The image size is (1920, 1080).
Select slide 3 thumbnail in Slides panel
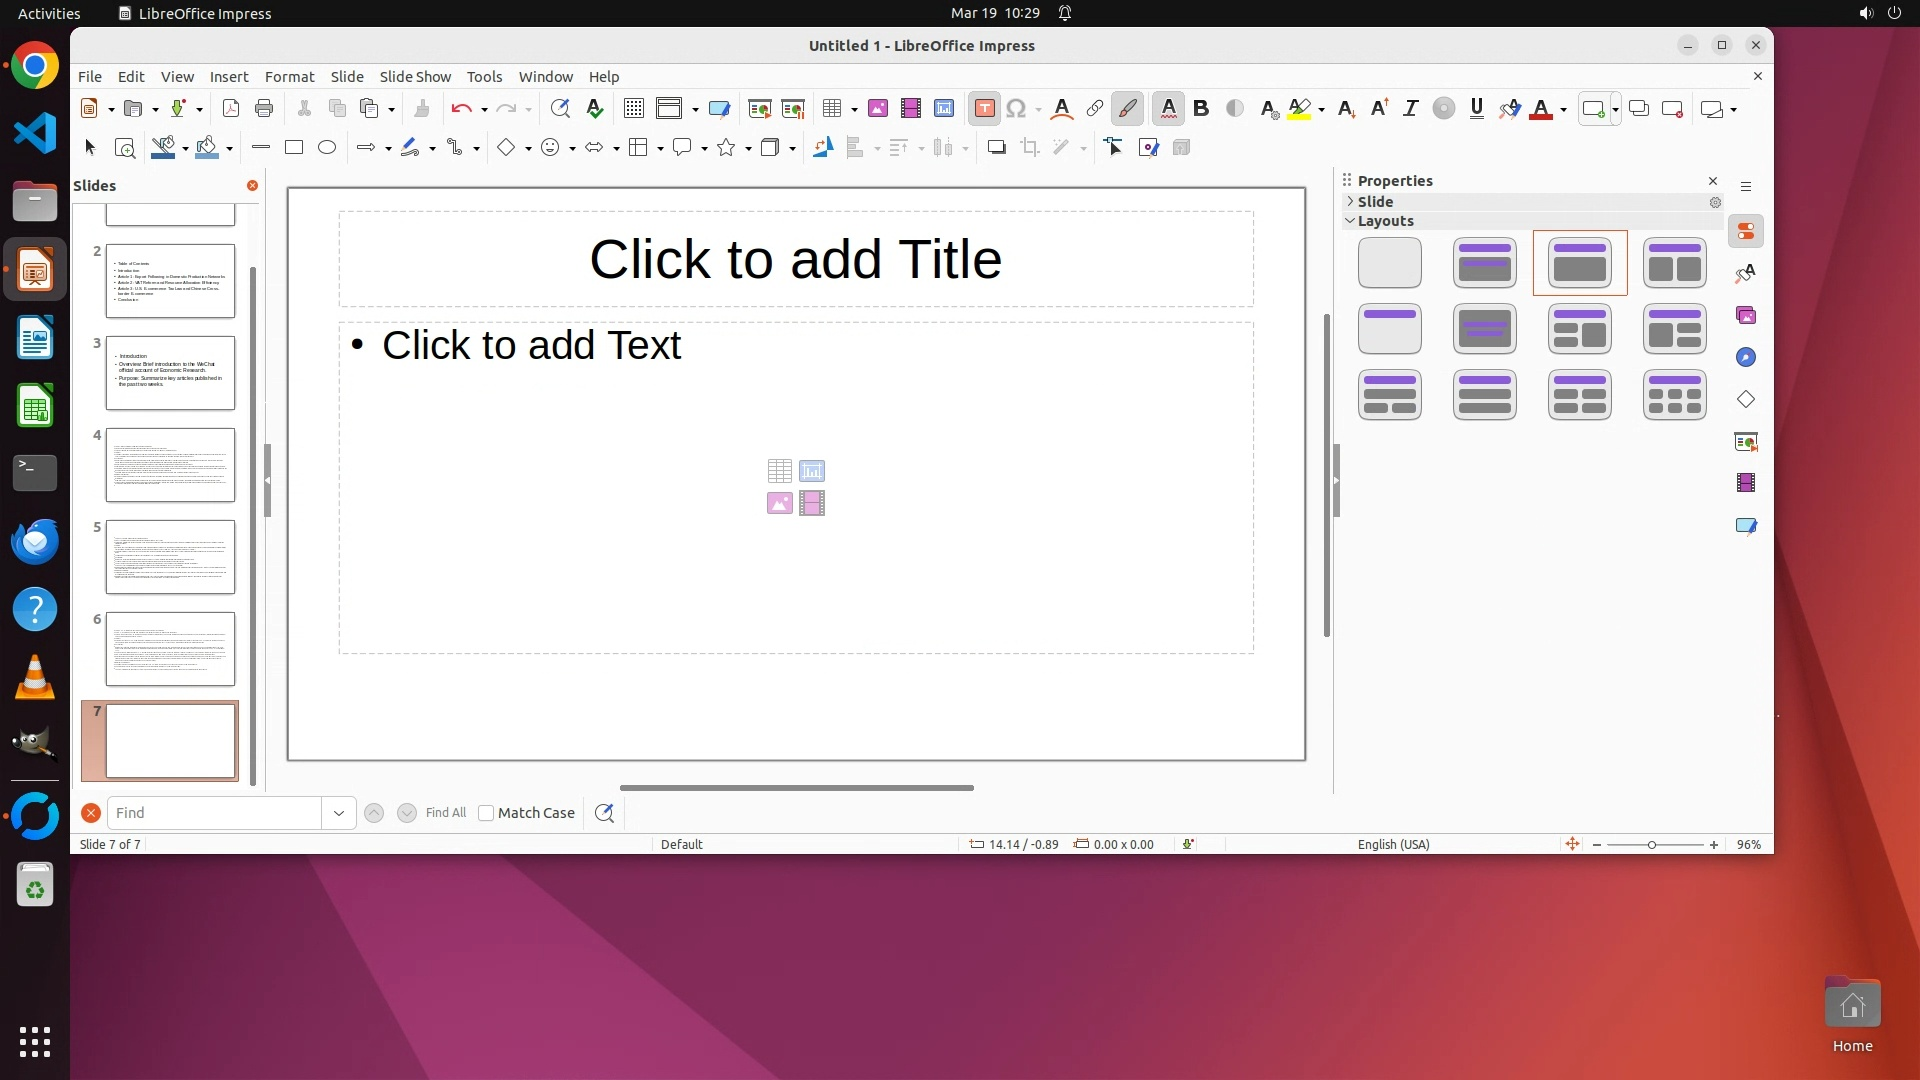point(170,373)
